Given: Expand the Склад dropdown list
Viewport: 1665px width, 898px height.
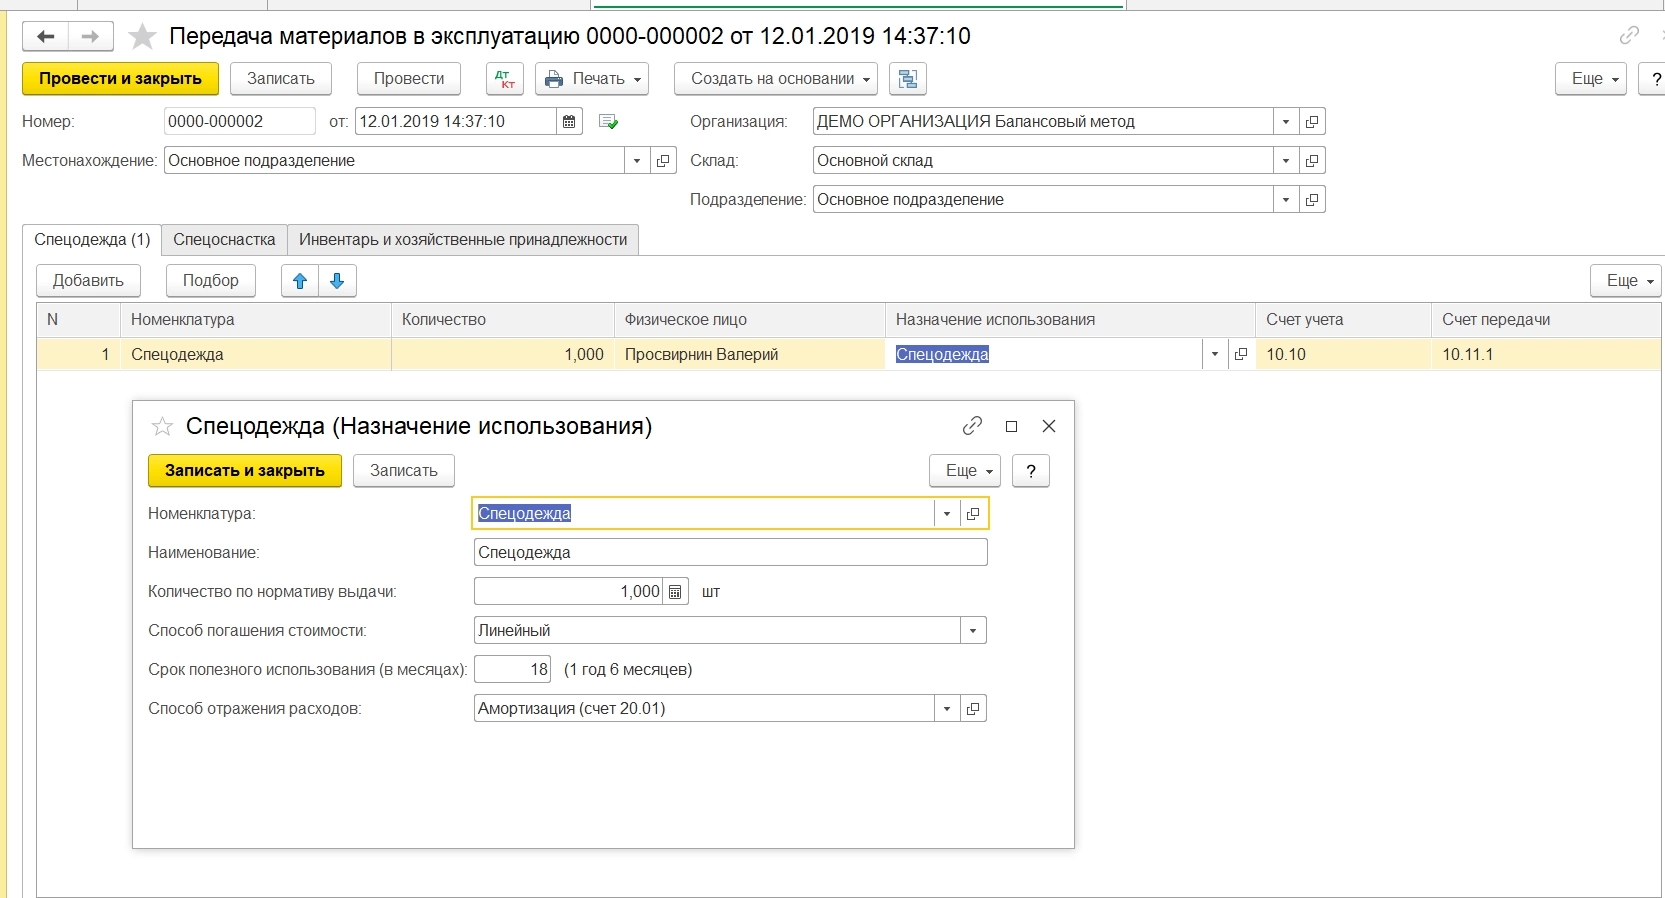Looking at the screenshot, I should (x=1286, y=161).
